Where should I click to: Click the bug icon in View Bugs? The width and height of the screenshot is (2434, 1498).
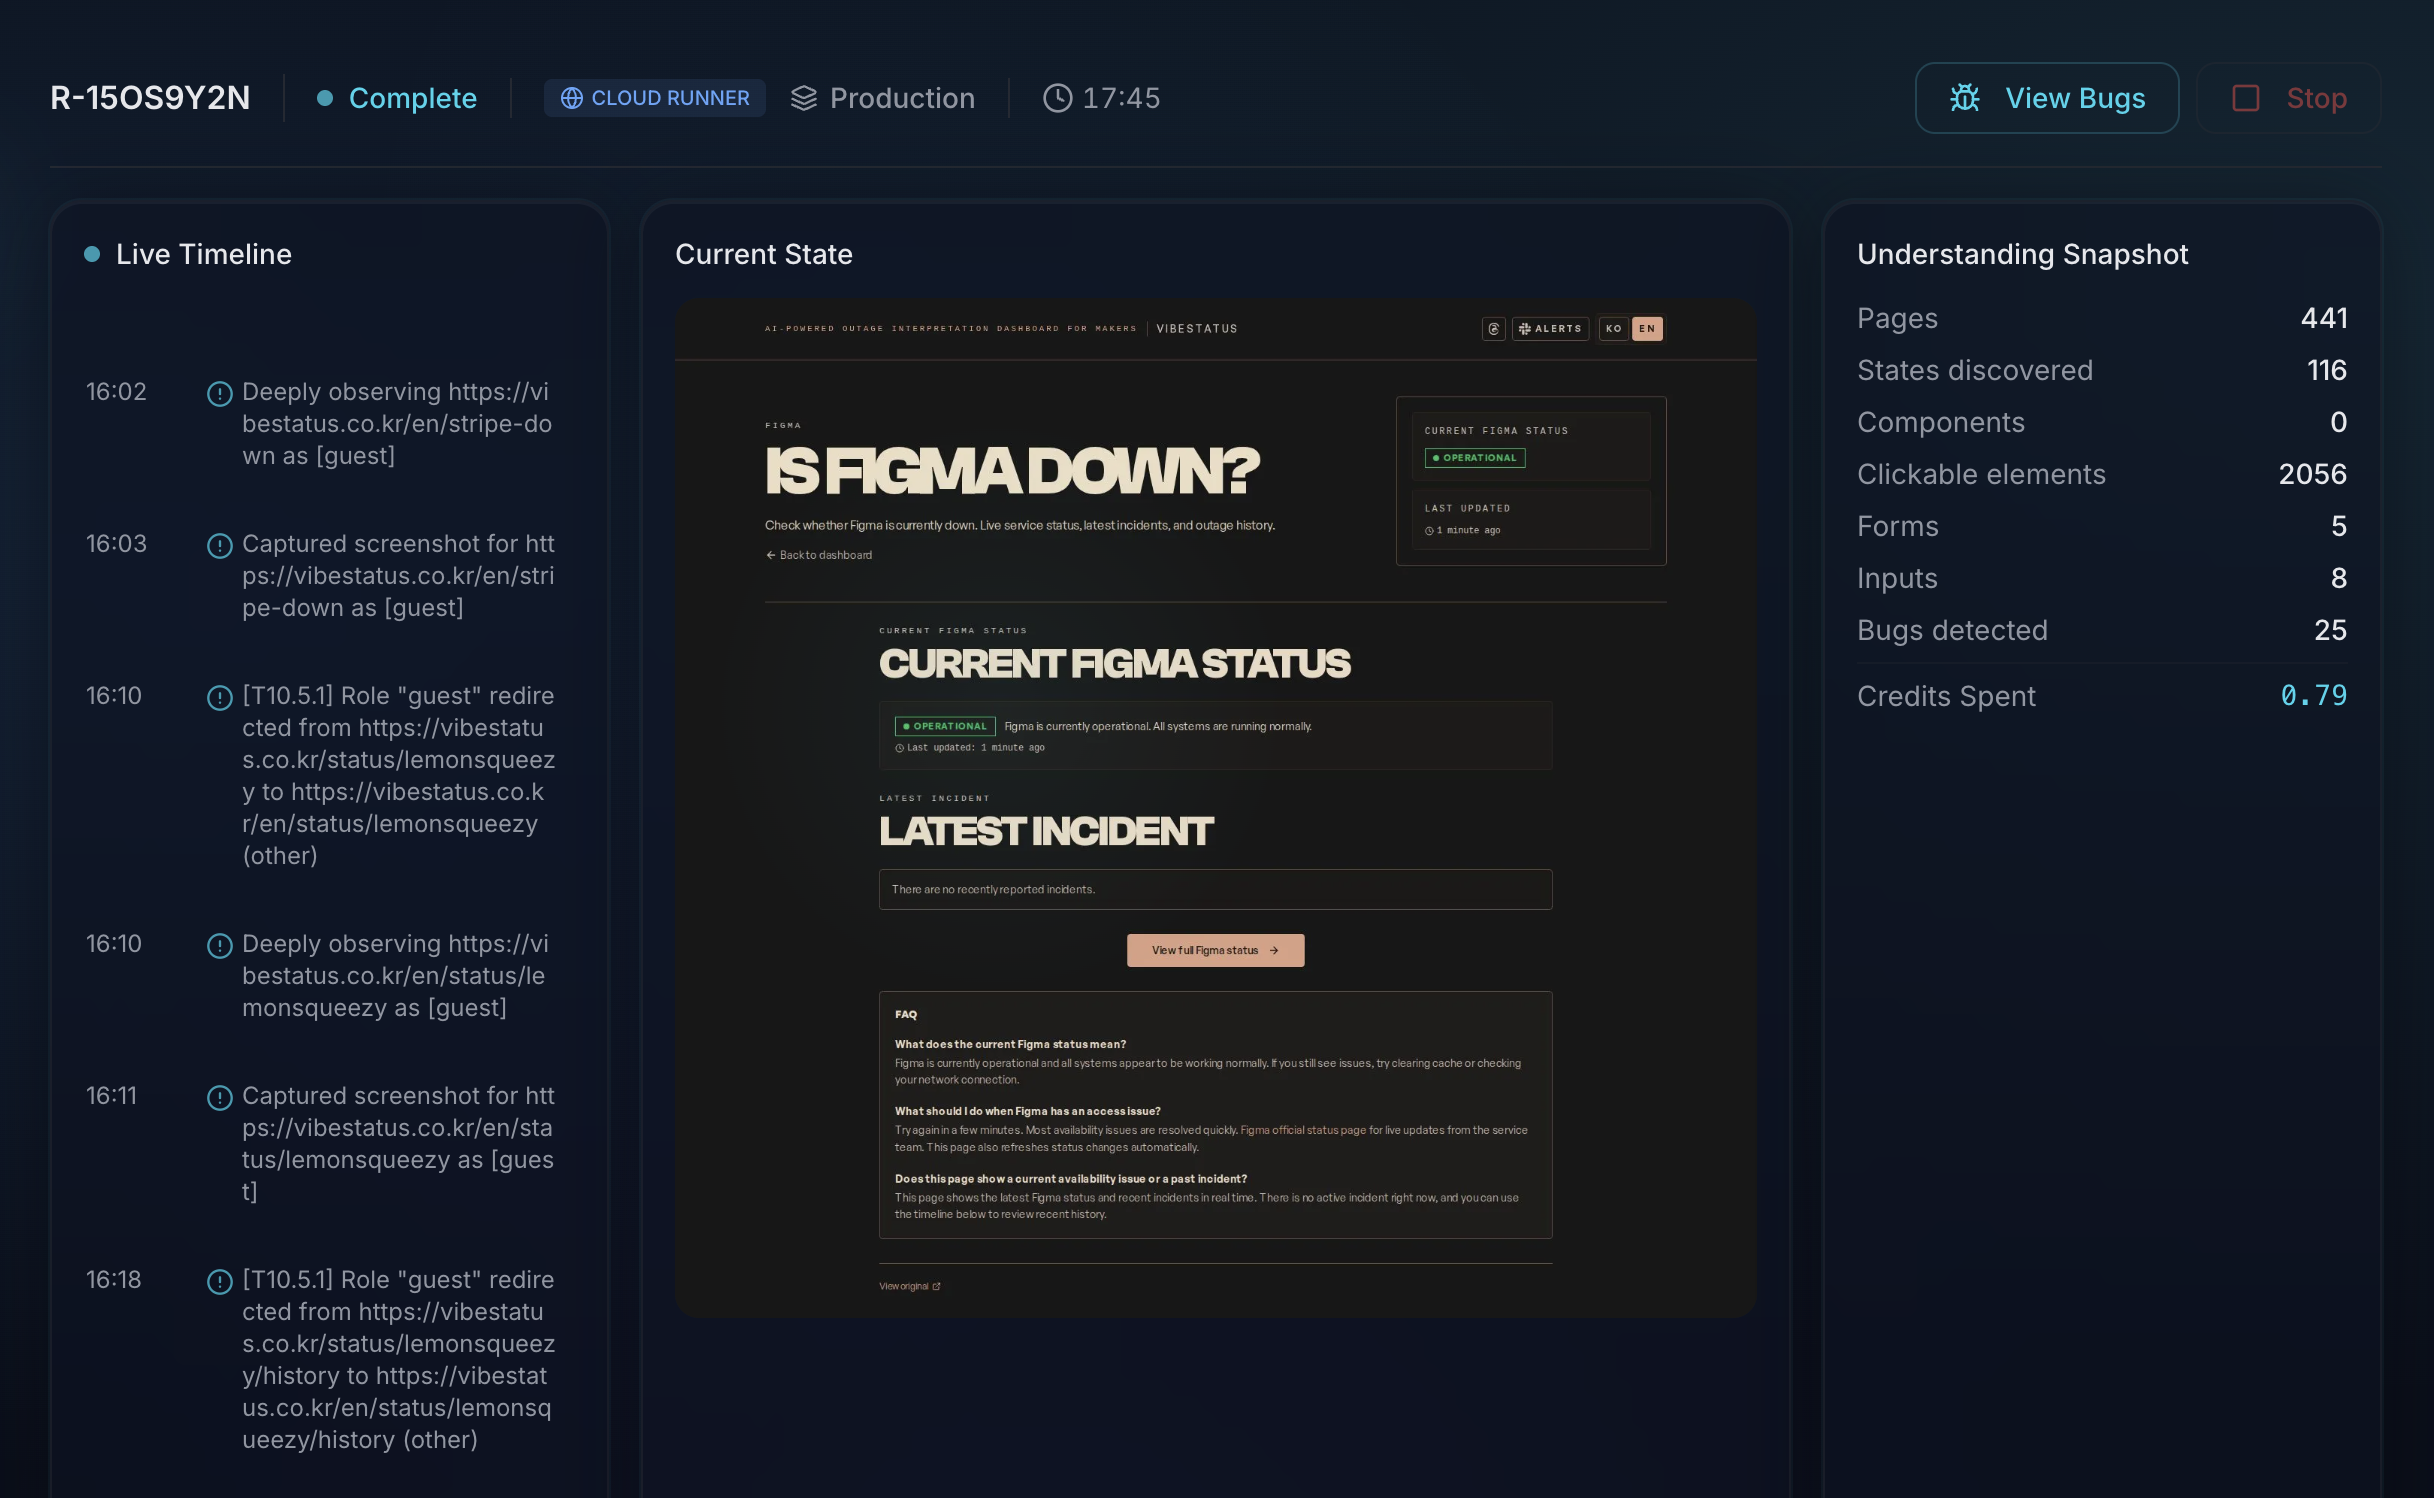tap(1964, 98)
